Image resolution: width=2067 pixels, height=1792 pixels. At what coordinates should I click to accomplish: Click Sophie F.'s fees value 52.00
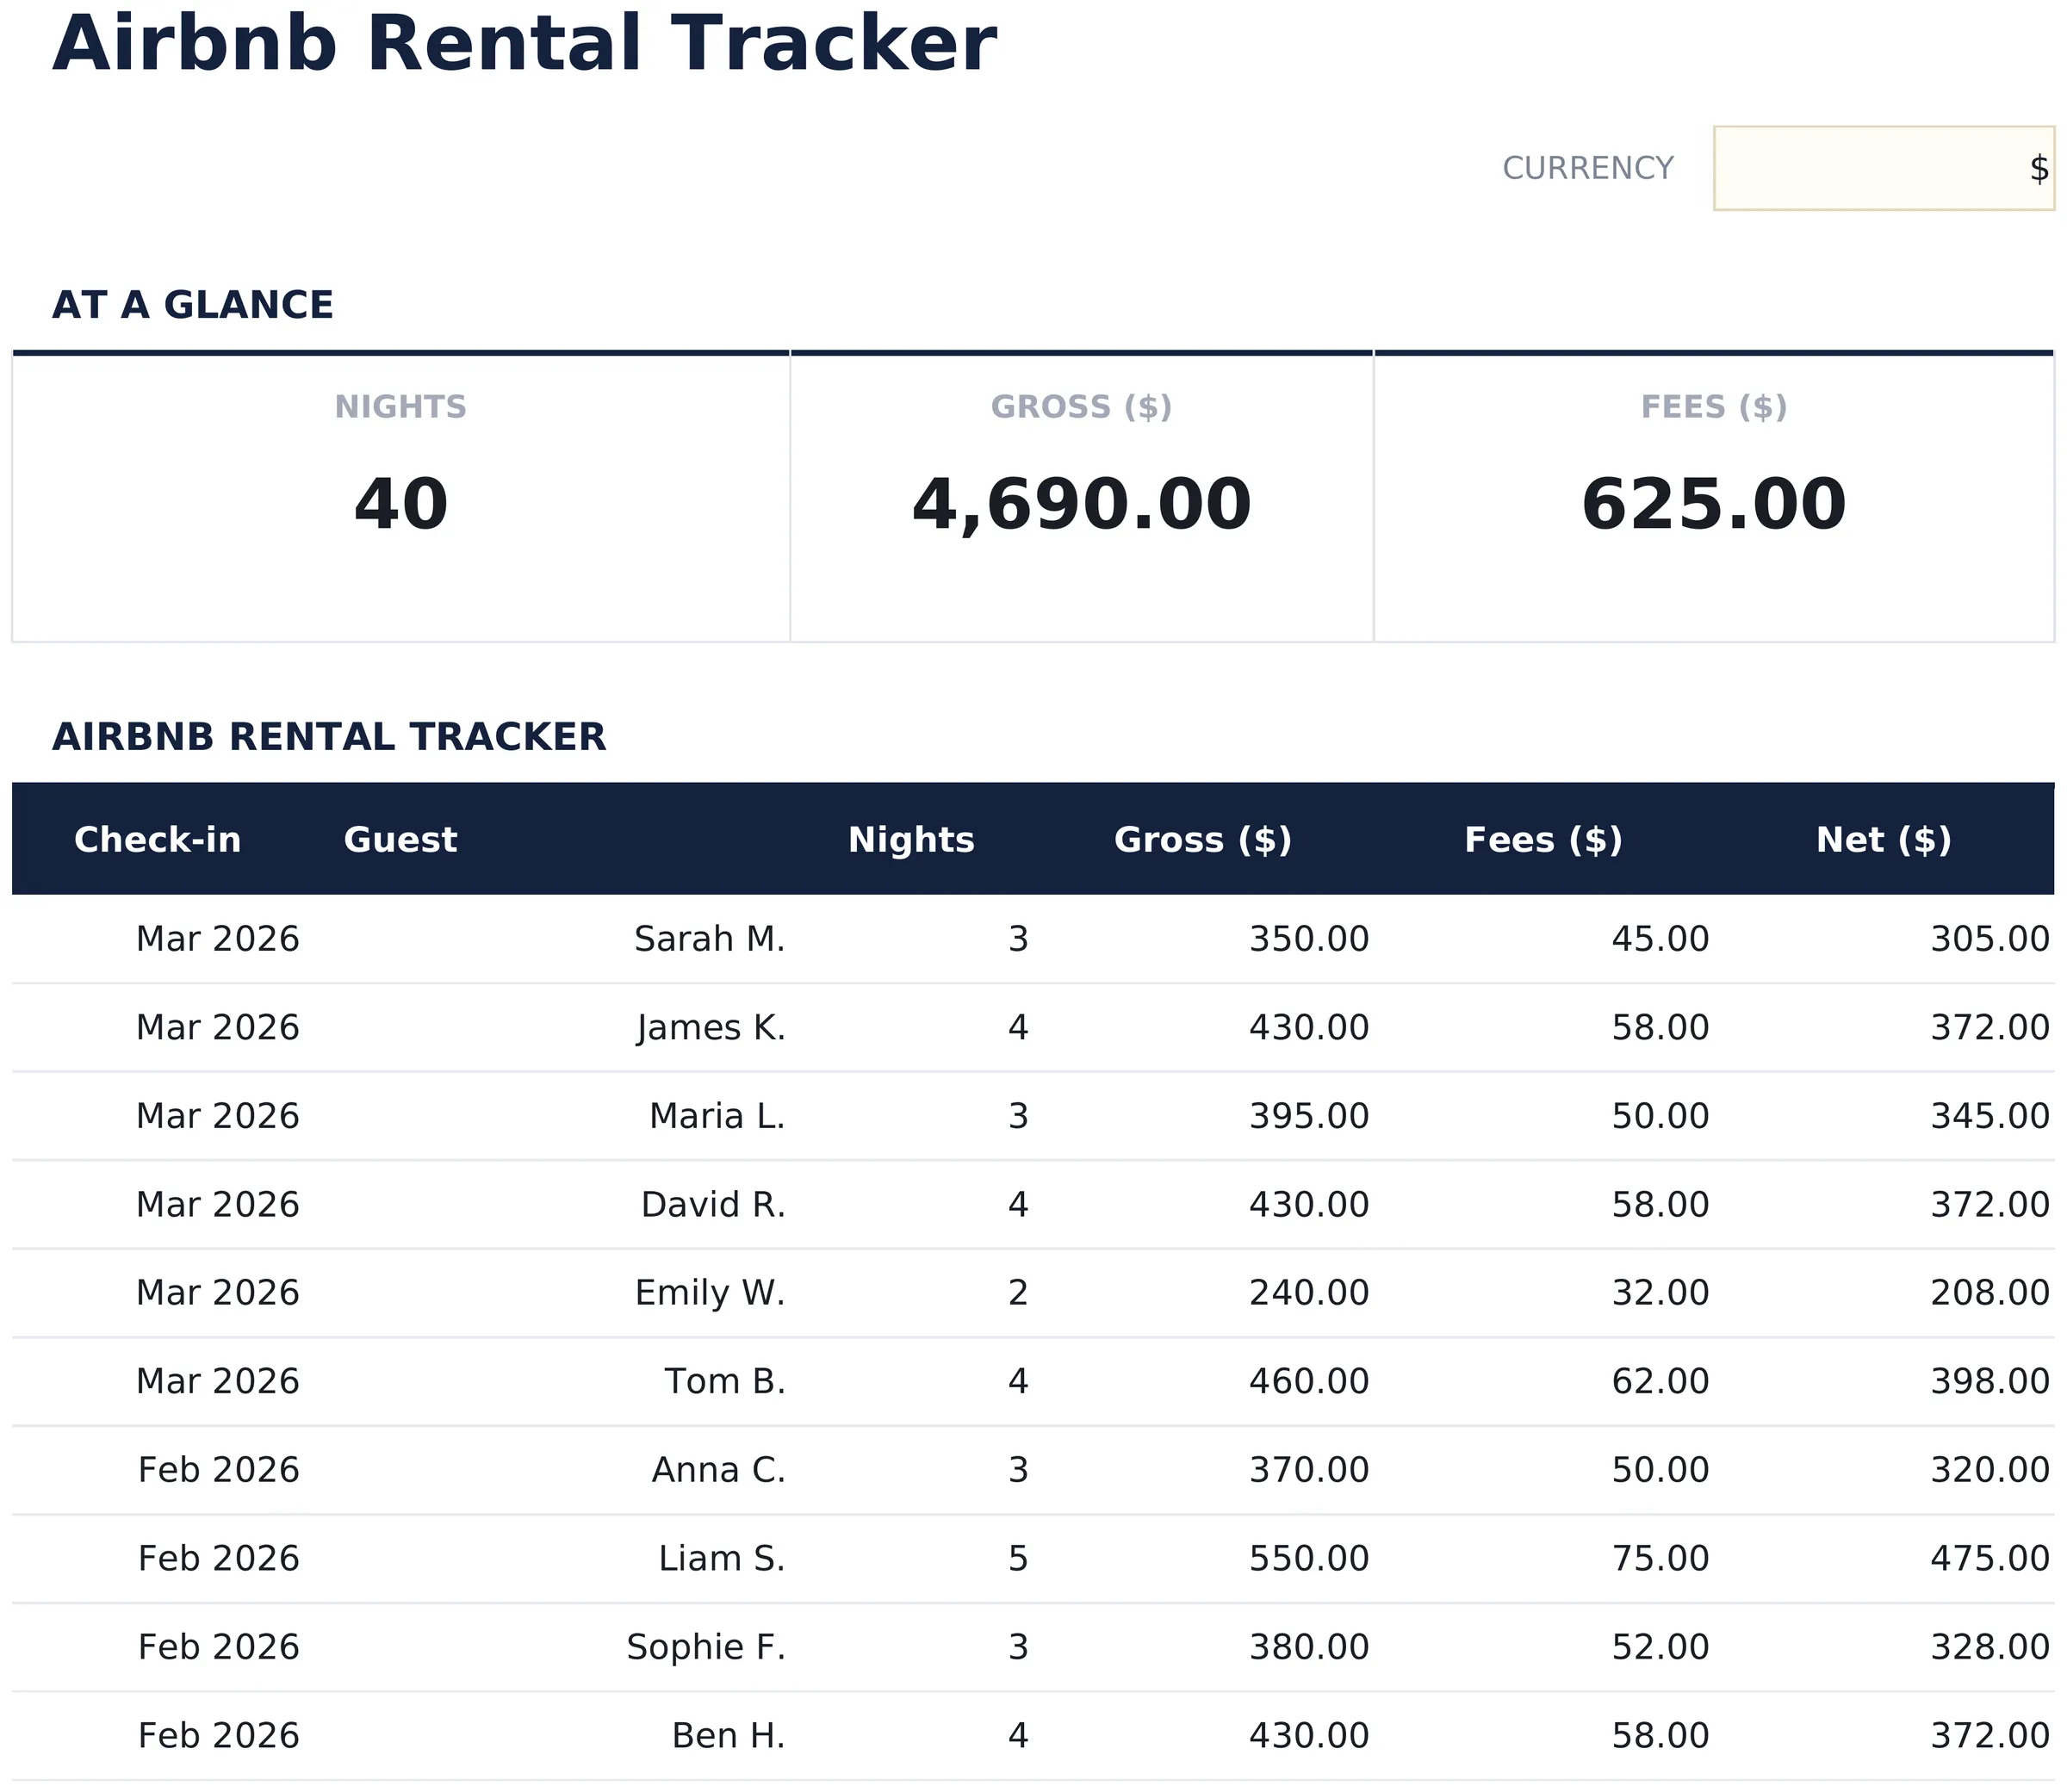[x=1660, y=1647]
